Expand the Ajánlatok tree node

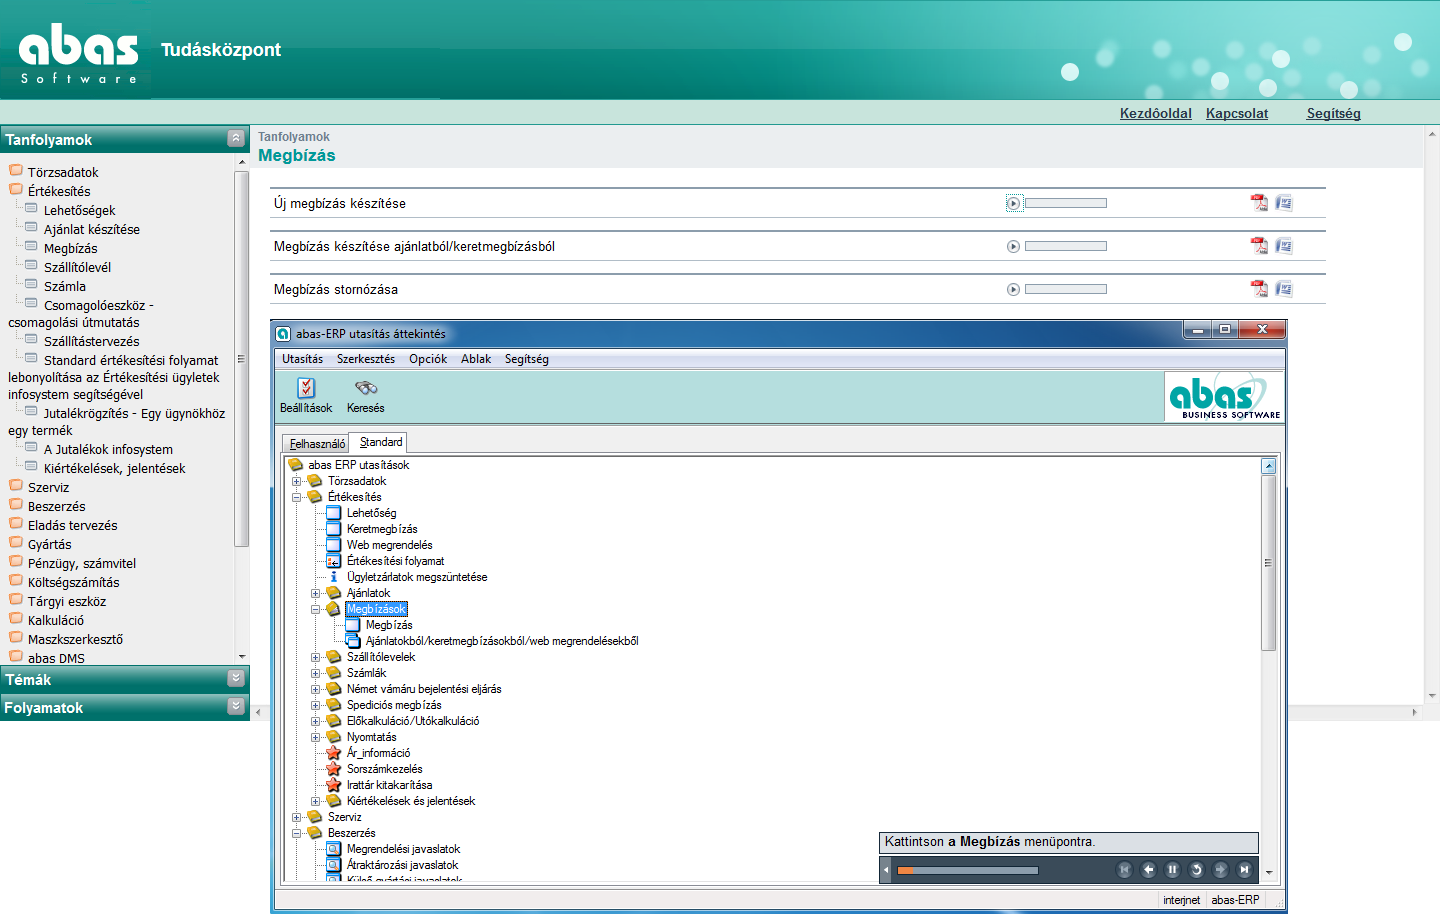pos(315,593)
